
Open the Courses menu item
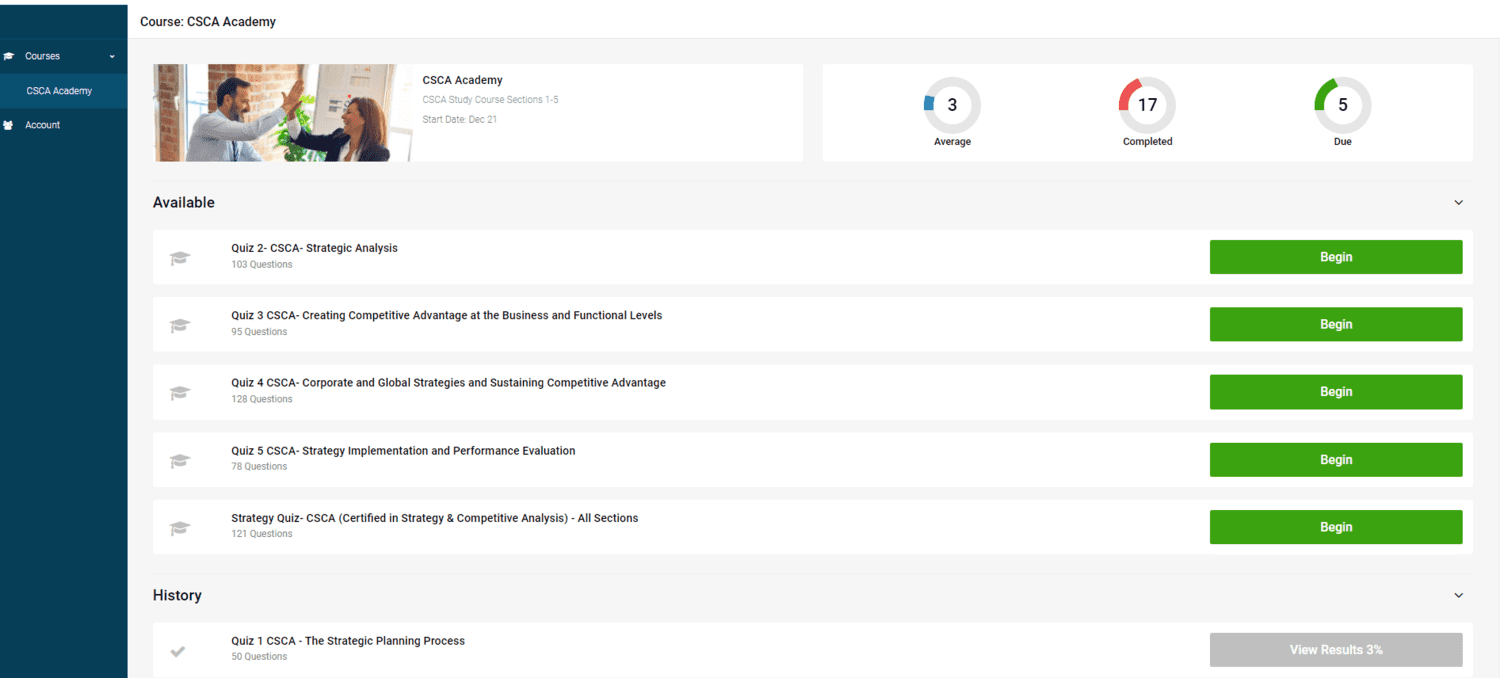64,56
